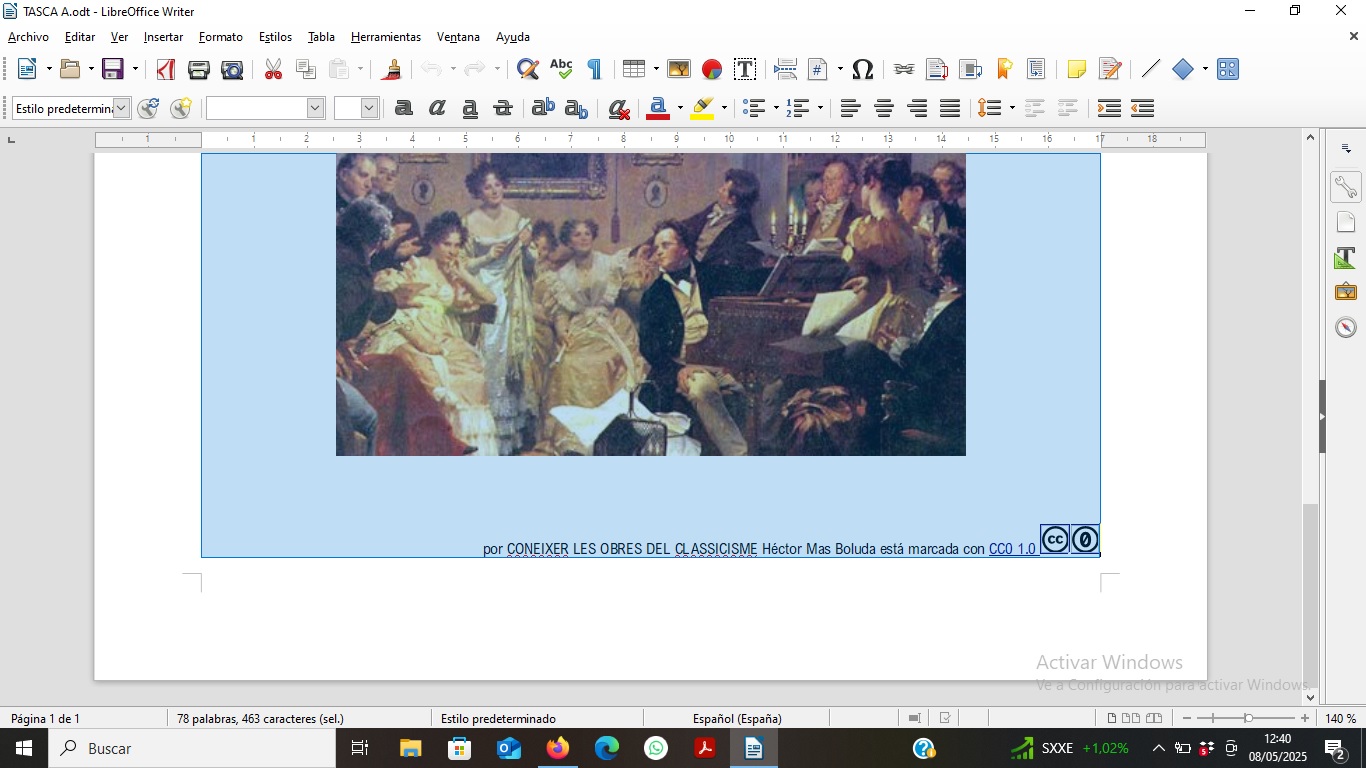Insert a bookmark
The height and width of the screenshot is (768, 1366).
click(1004, 69)
